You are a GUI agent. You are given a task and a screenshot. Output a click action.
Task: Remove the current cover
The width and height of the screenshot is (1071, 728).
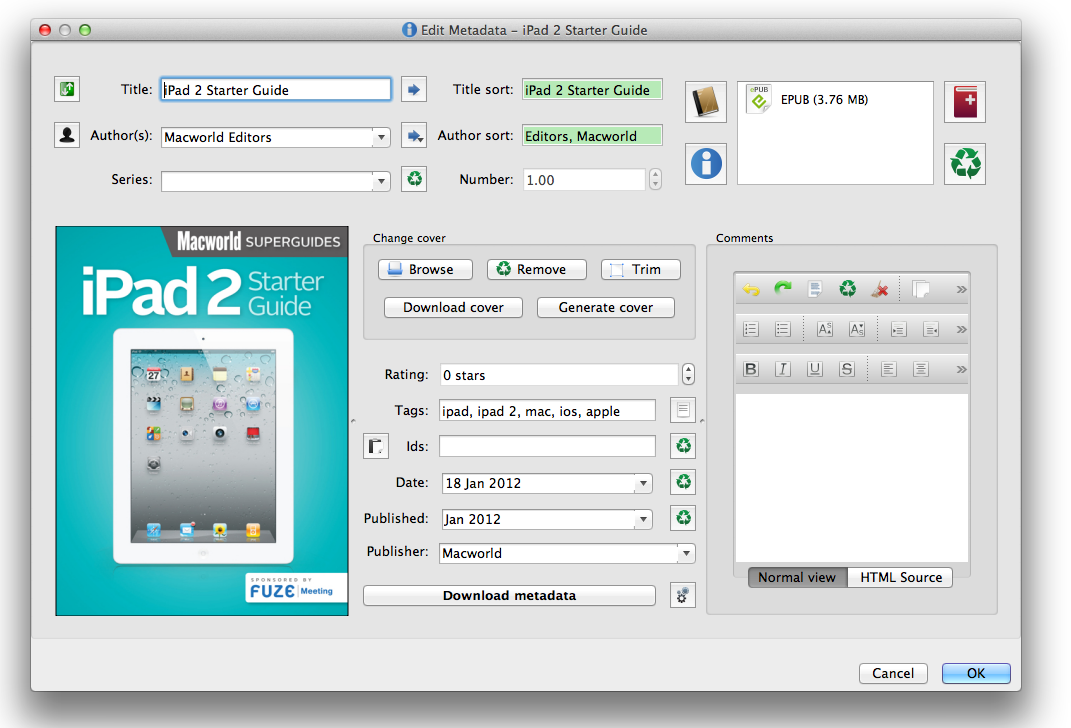click(537, 269)
